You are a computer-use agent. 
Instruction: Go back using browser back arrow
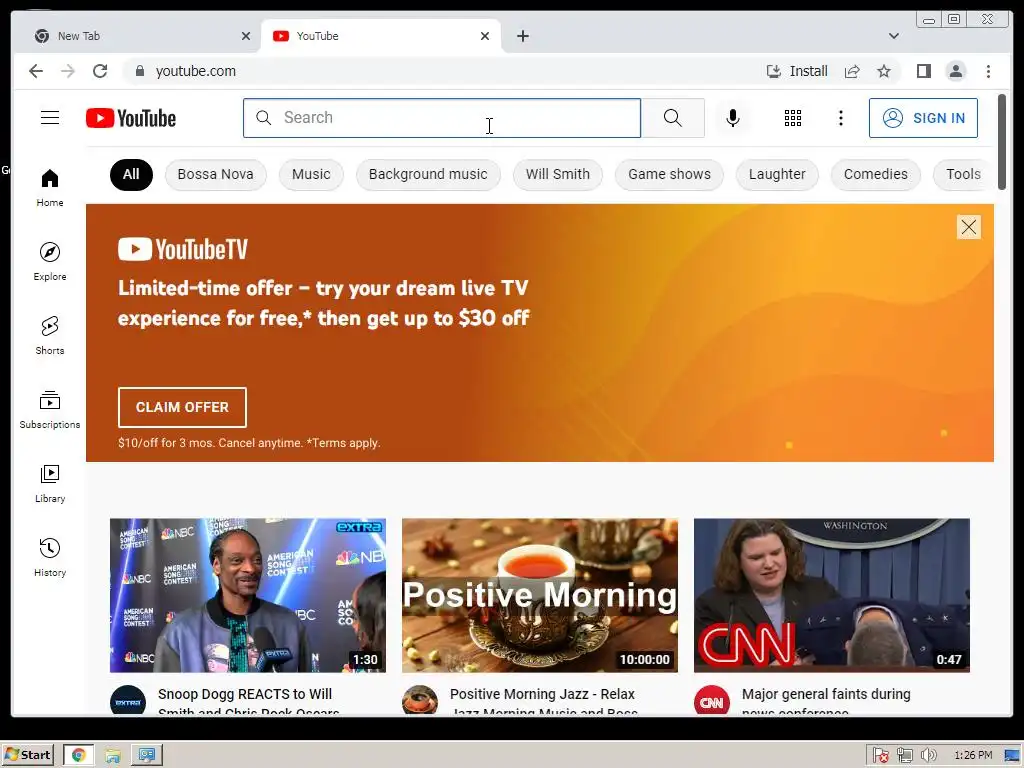pos(36,71)
